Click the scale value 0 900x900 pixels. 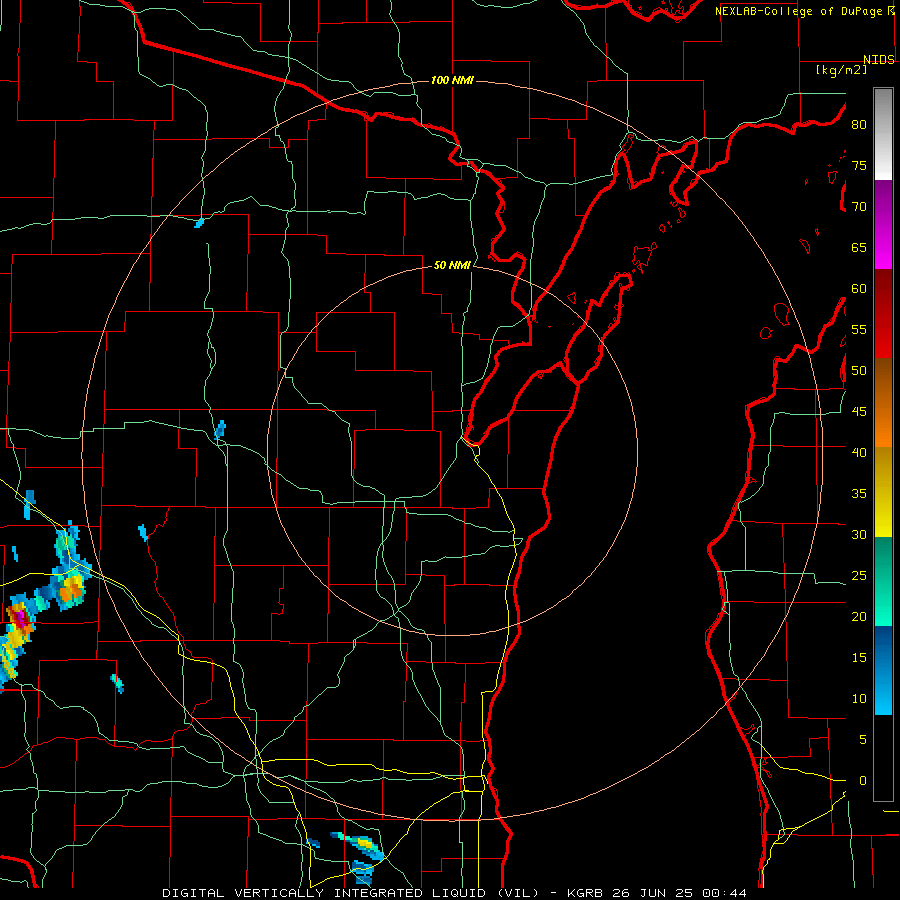pos(863,781)
